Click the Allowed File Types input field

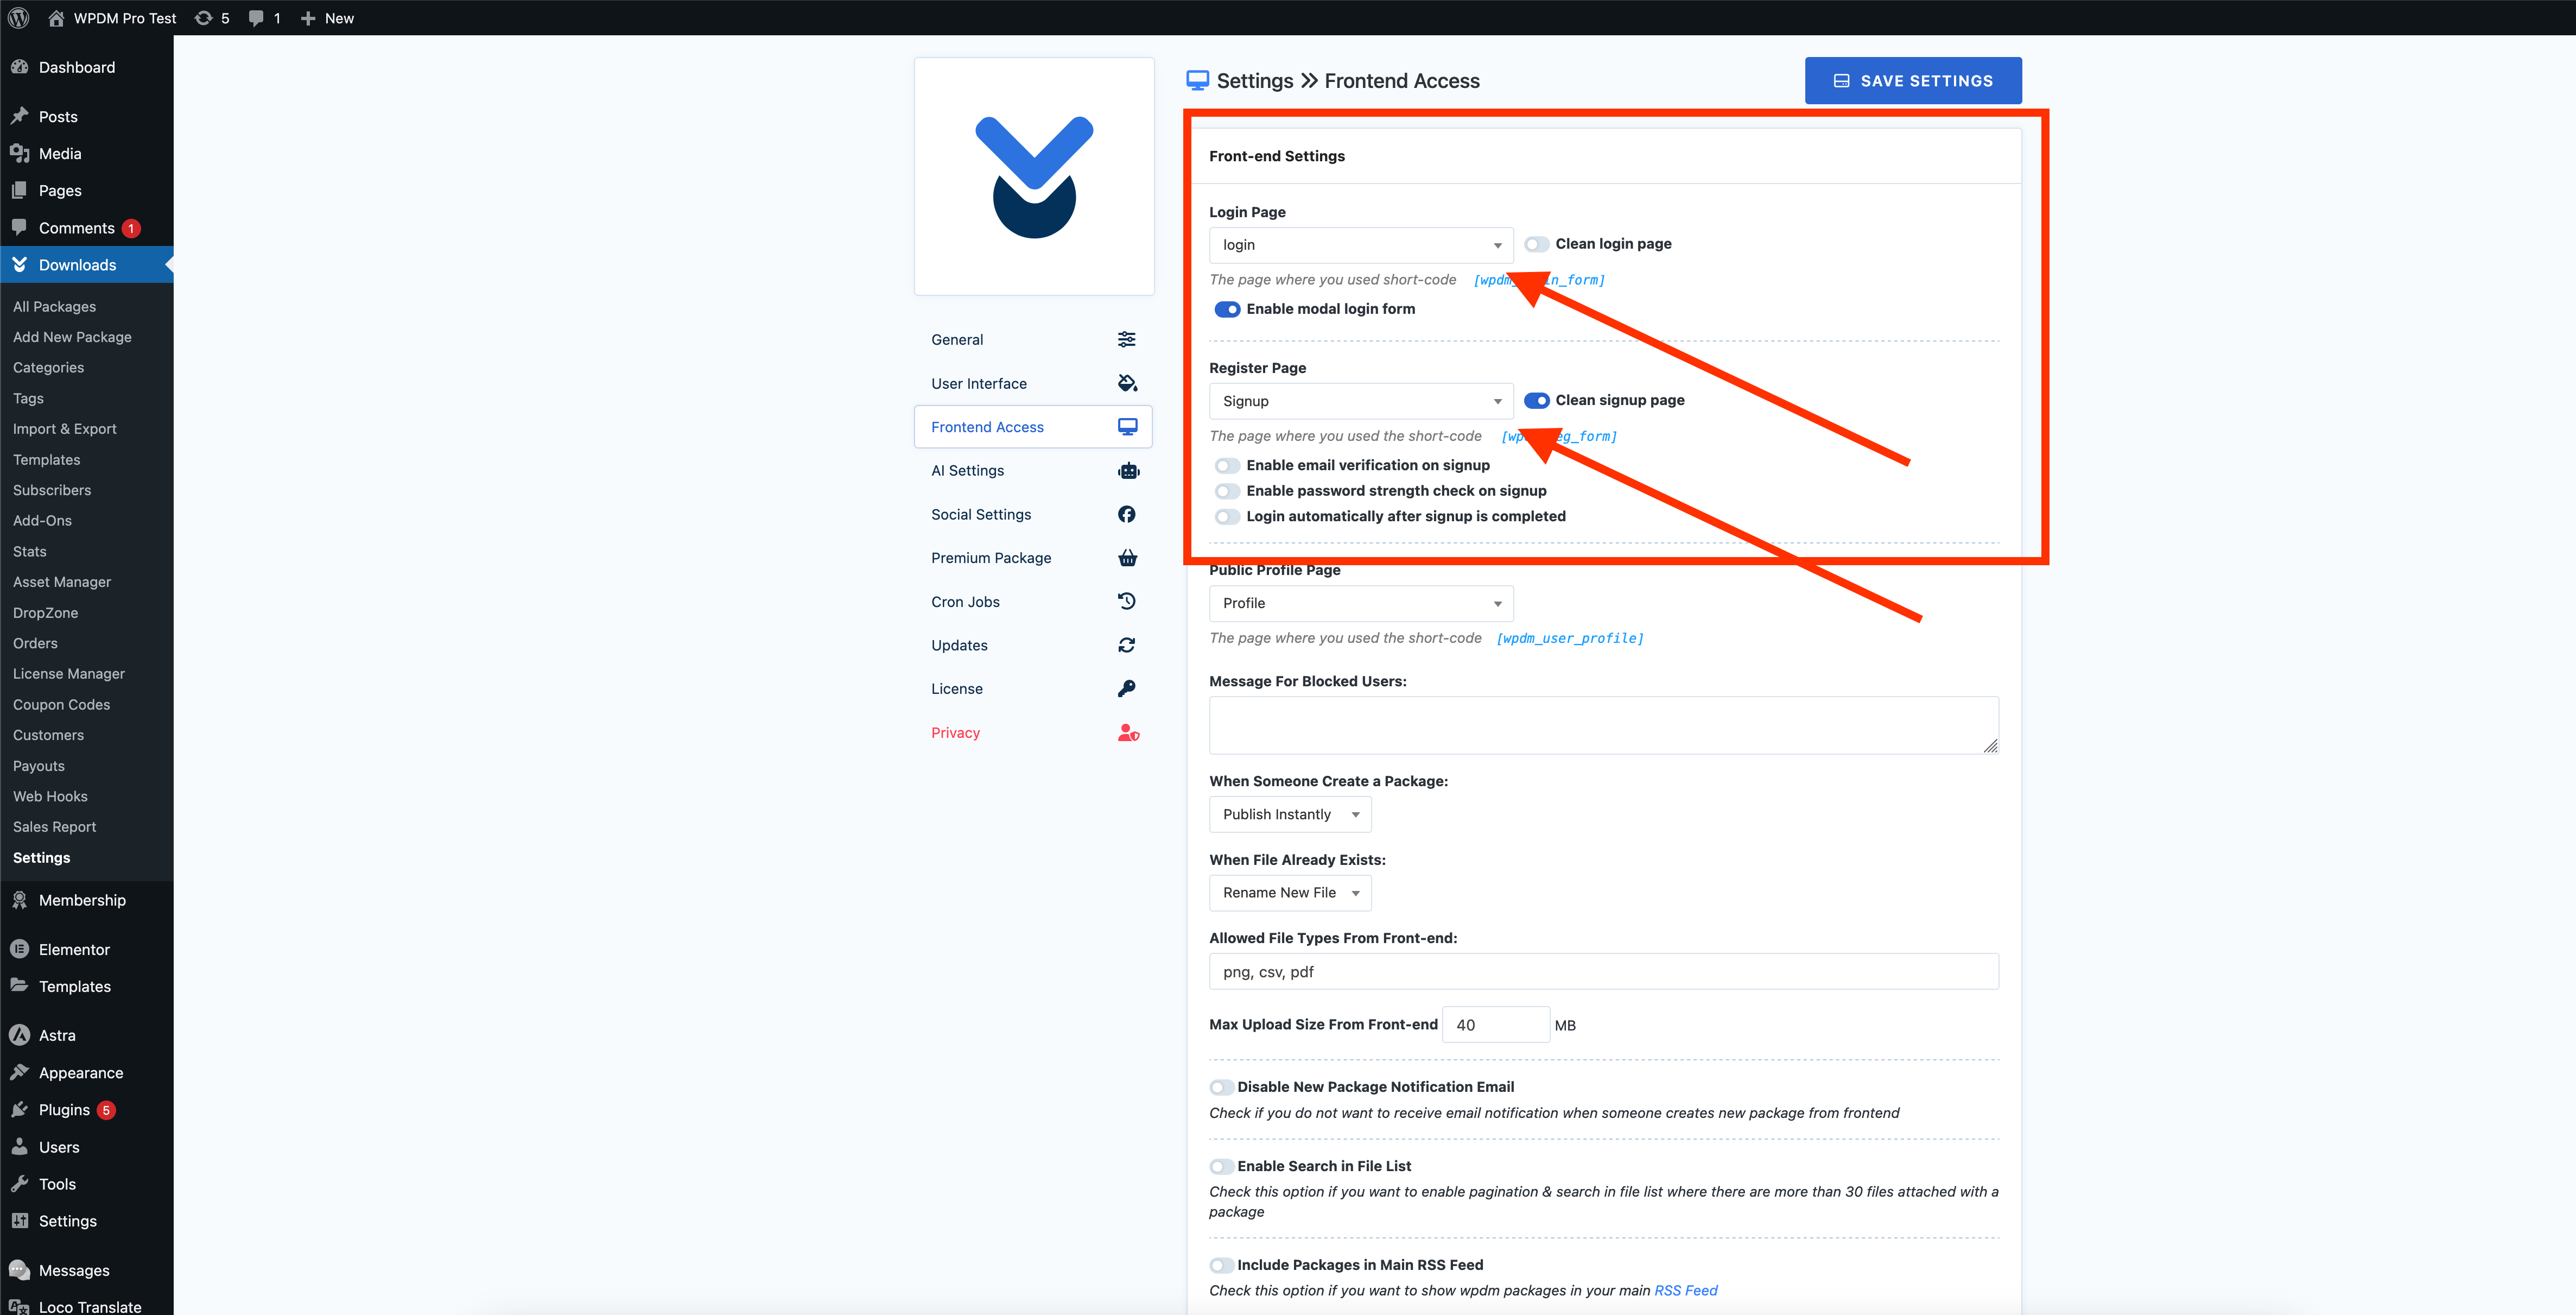[x=1604, y=972]
